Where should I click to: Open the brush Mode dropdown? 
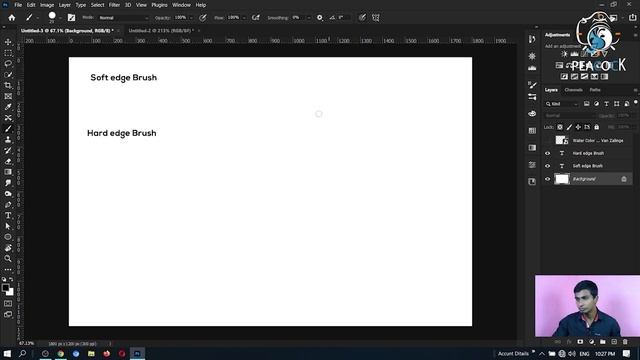click(x=124, y=18)
